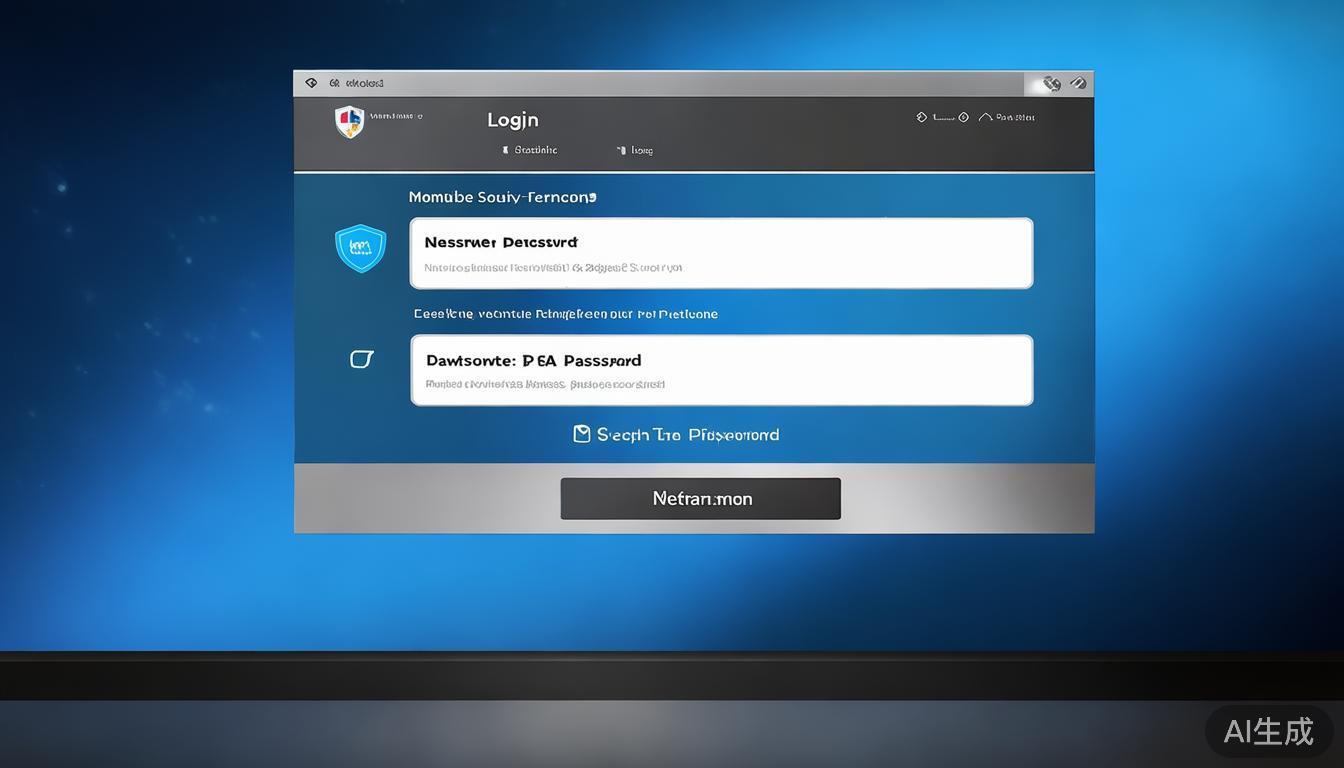1344x768 pixels.
Task: Click the first circular icon at the header's right
Action: coord(921,117)
